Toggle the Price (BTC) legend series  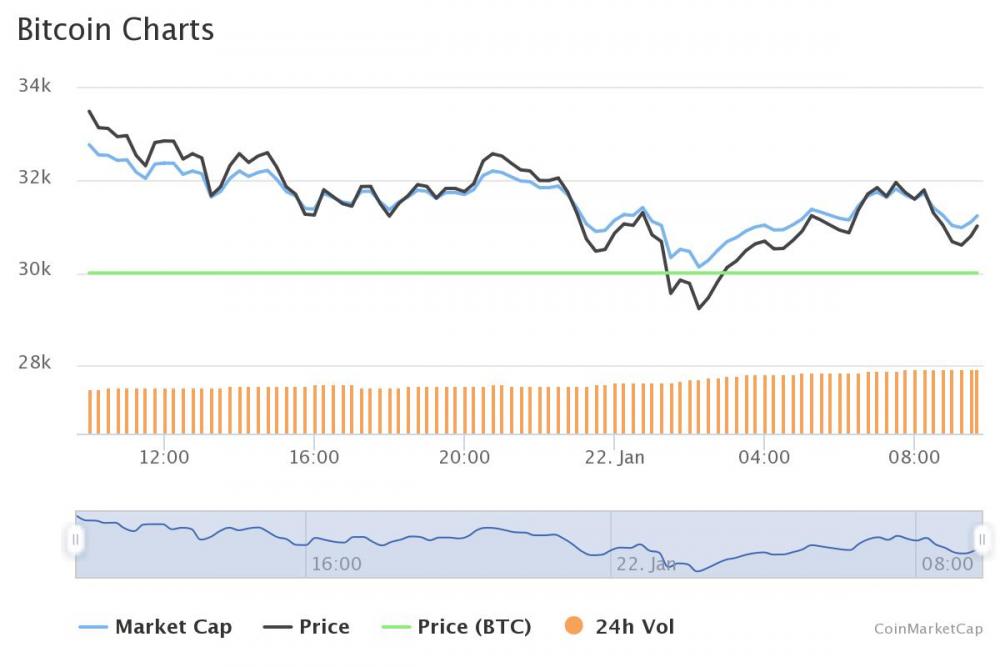[456, 627]
